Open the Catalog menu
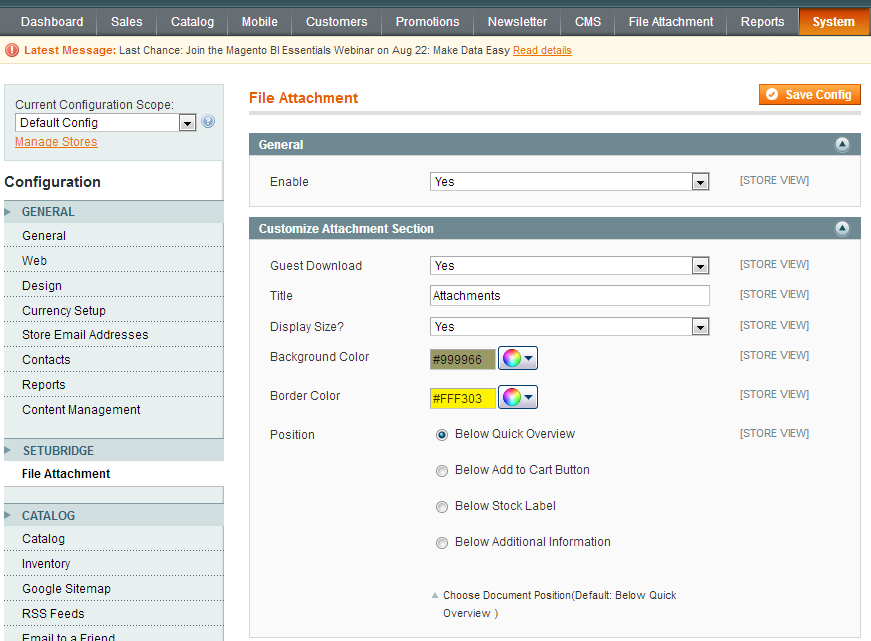Screen dimensions: 871x641 192,22
